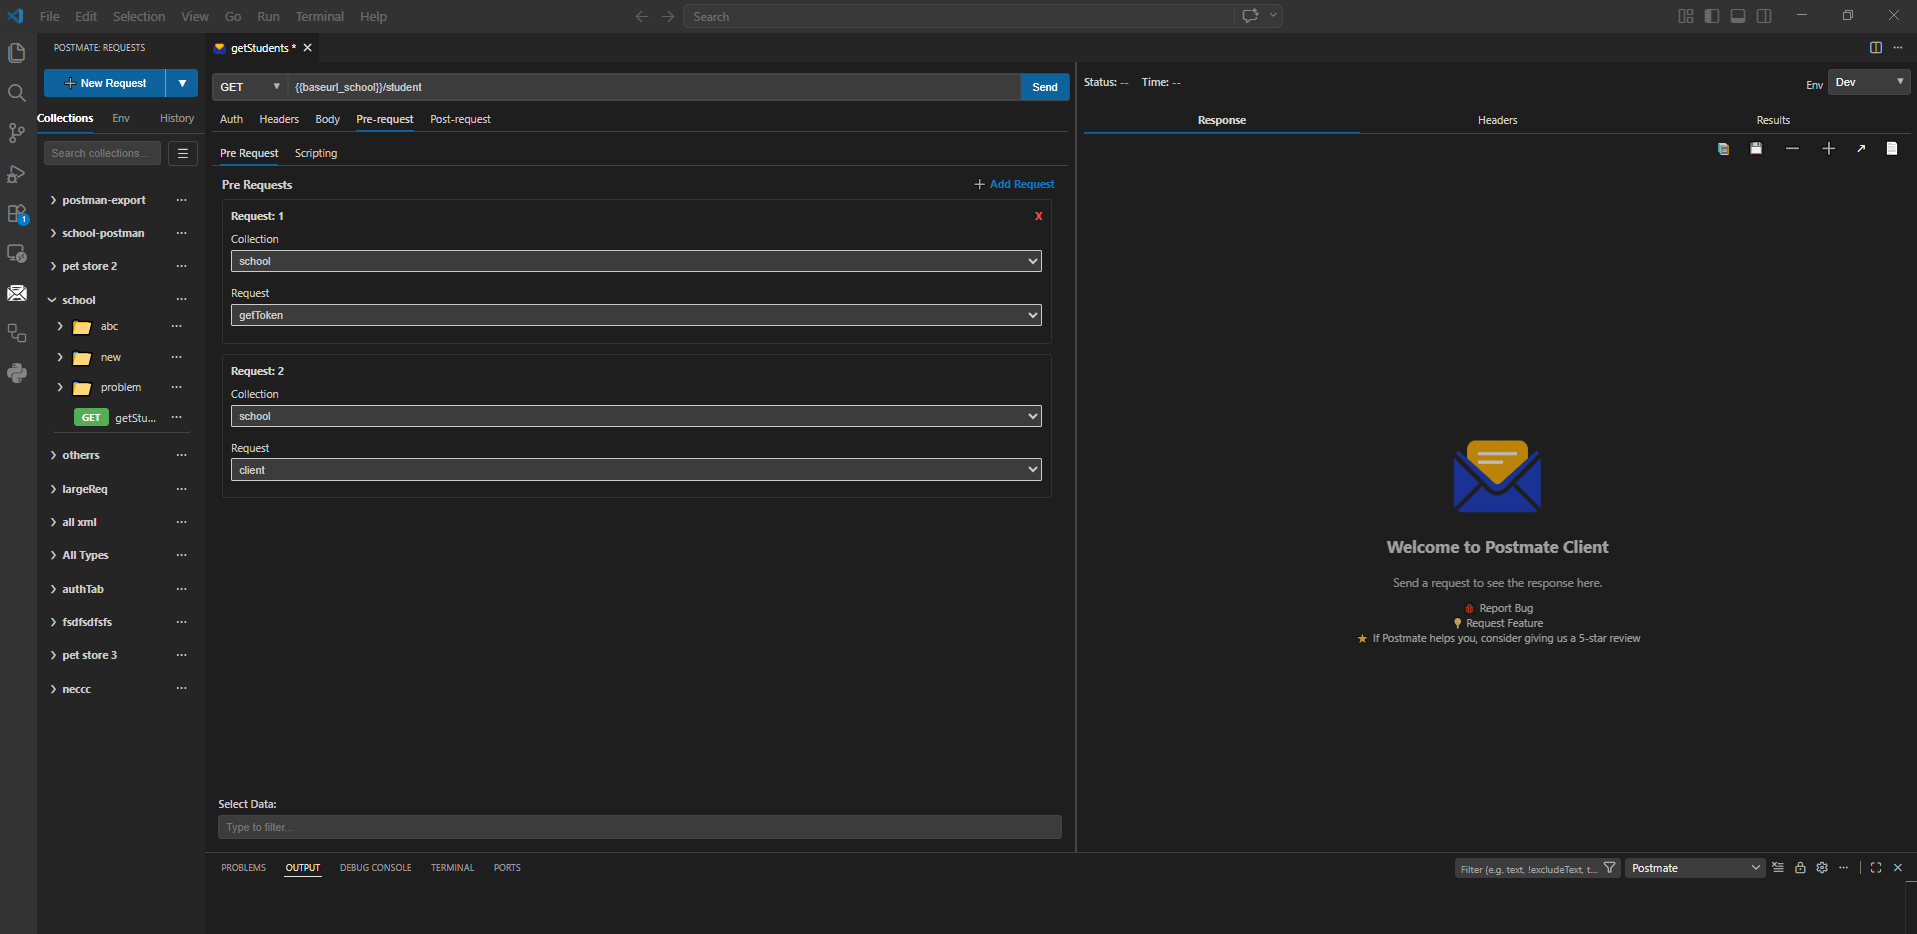The height and width of the screenshot is (934, 1917).
Task: Click the Python extension icon in sidebar
Action: click(x=17, y=373)
